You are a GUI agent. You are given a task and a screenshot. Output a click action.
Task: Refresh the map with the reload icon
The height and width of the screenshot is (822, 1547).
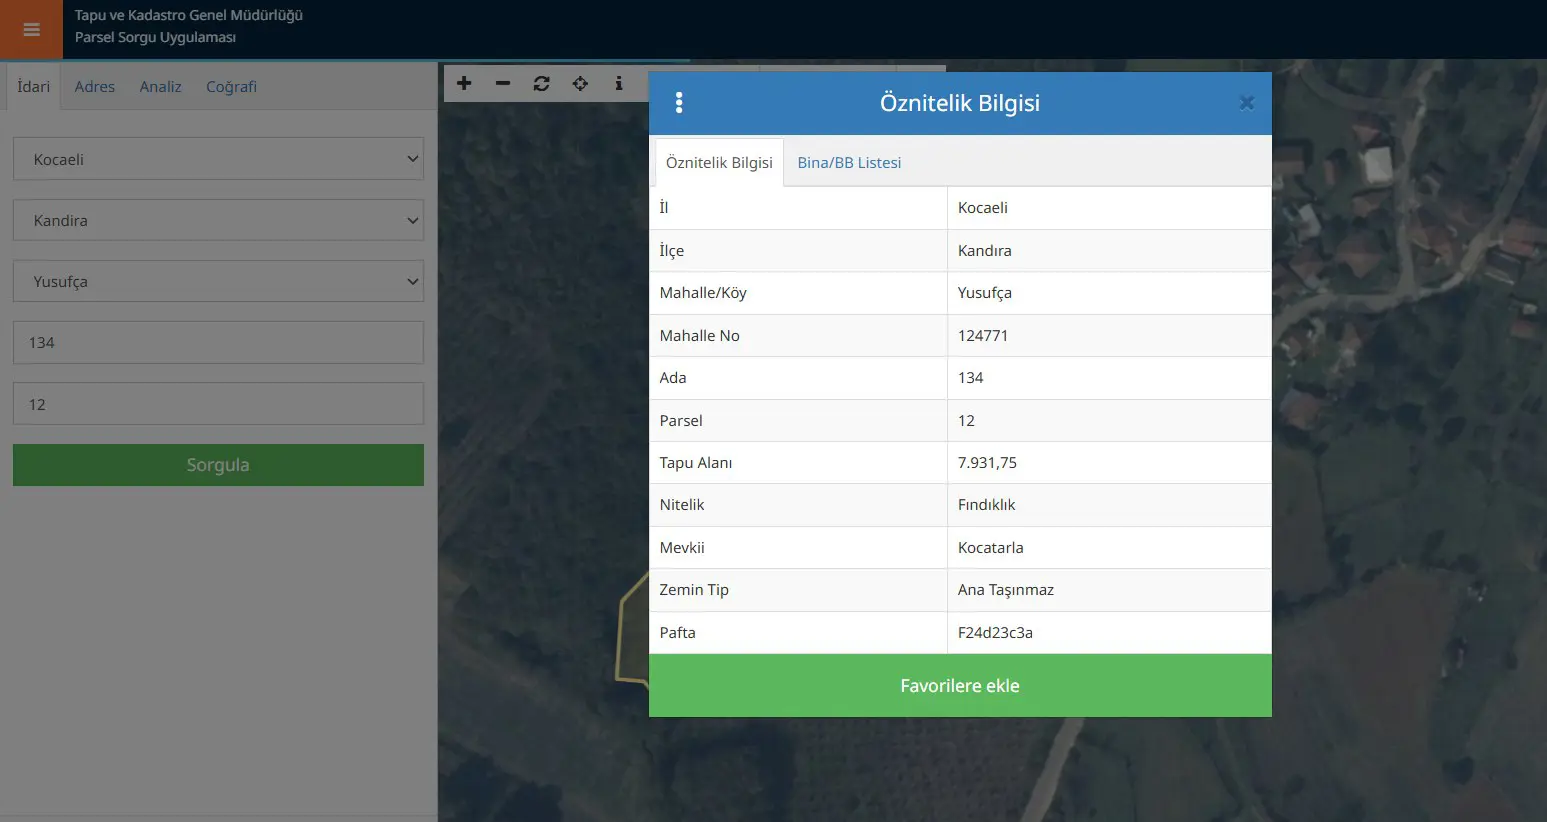(542, 83)
